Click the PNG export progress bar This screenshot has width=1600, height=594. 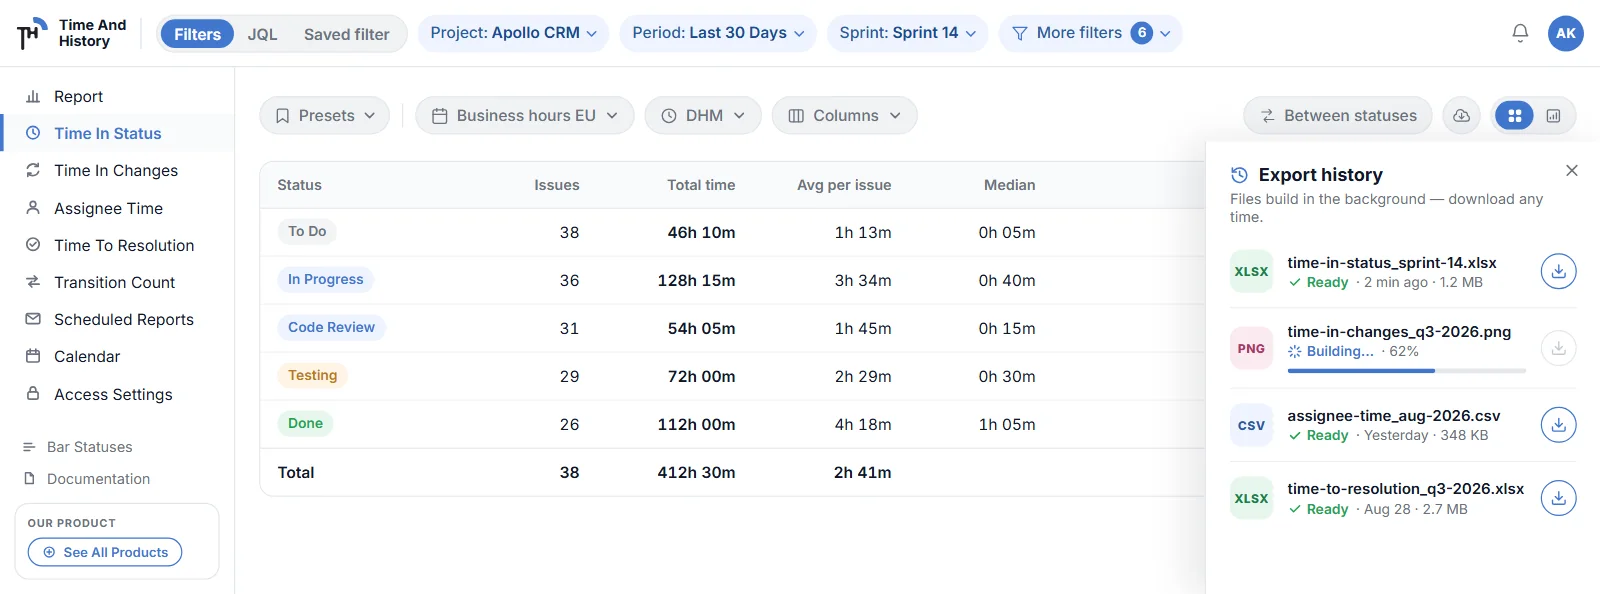click(1407, 371)
